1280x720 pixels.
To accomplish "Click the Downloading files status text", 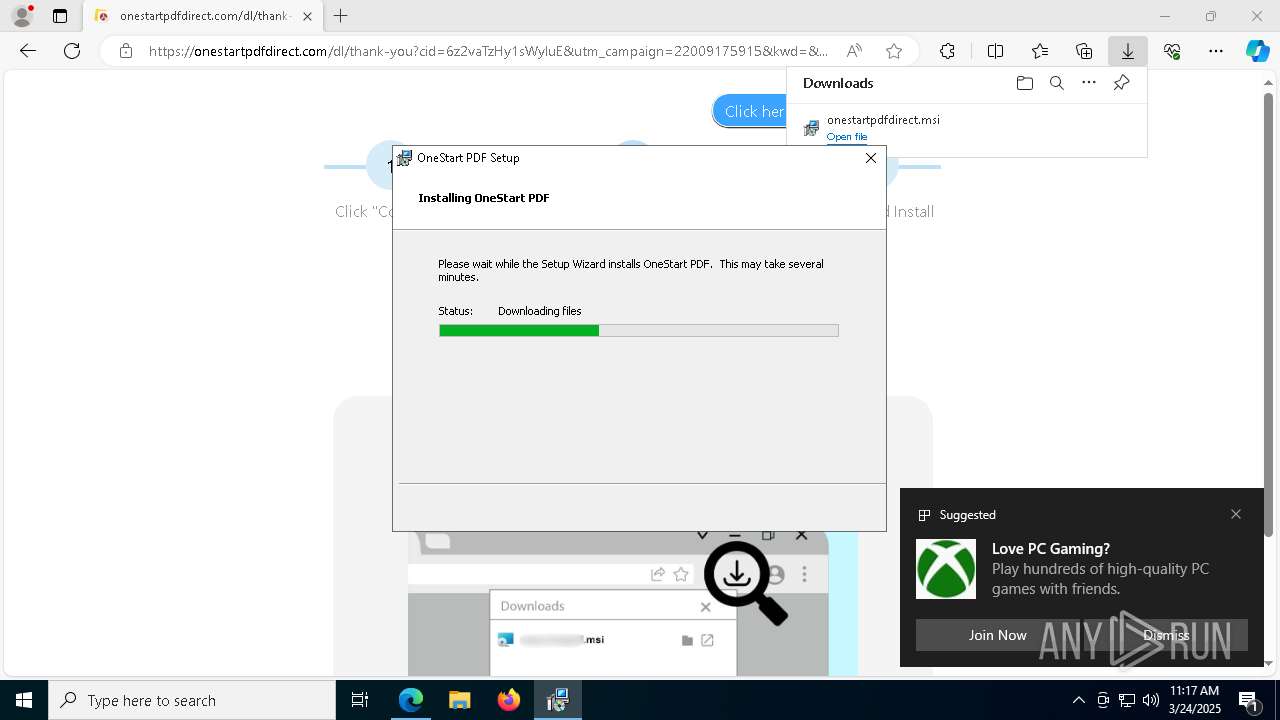I will 539,311.
